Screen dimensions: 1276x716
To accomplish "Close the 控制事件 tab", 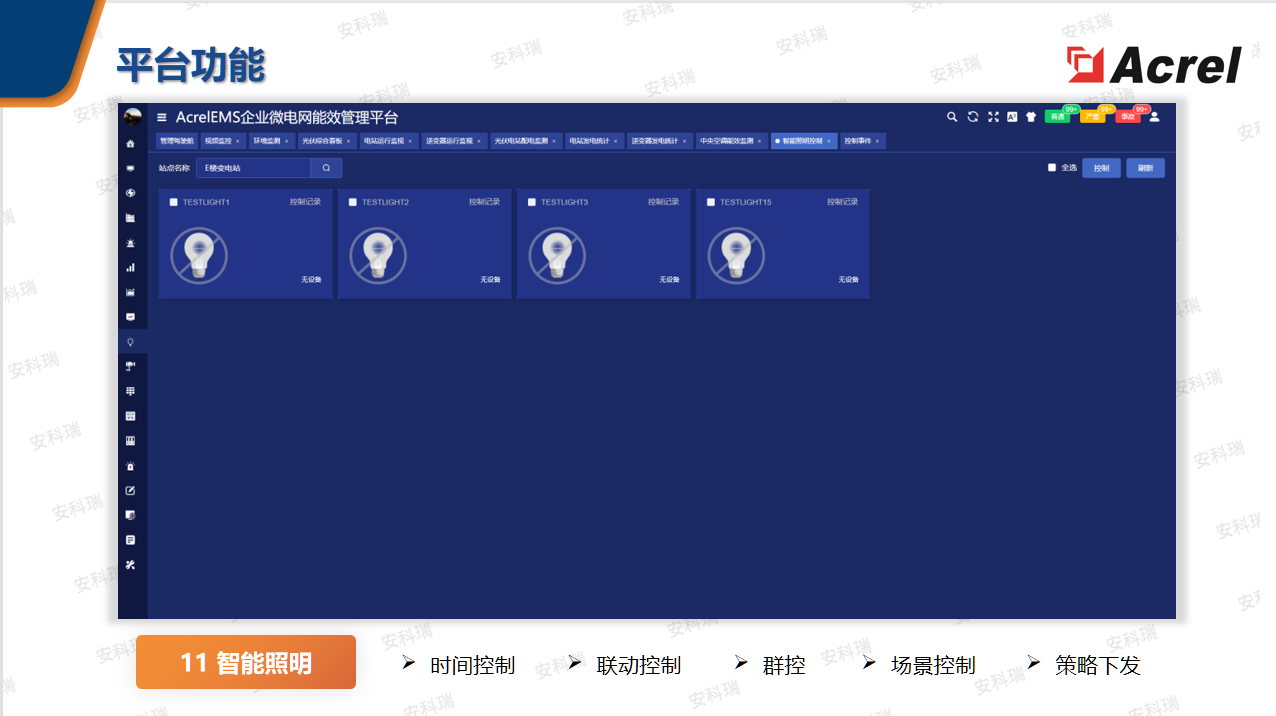I will tap(878, 141).
